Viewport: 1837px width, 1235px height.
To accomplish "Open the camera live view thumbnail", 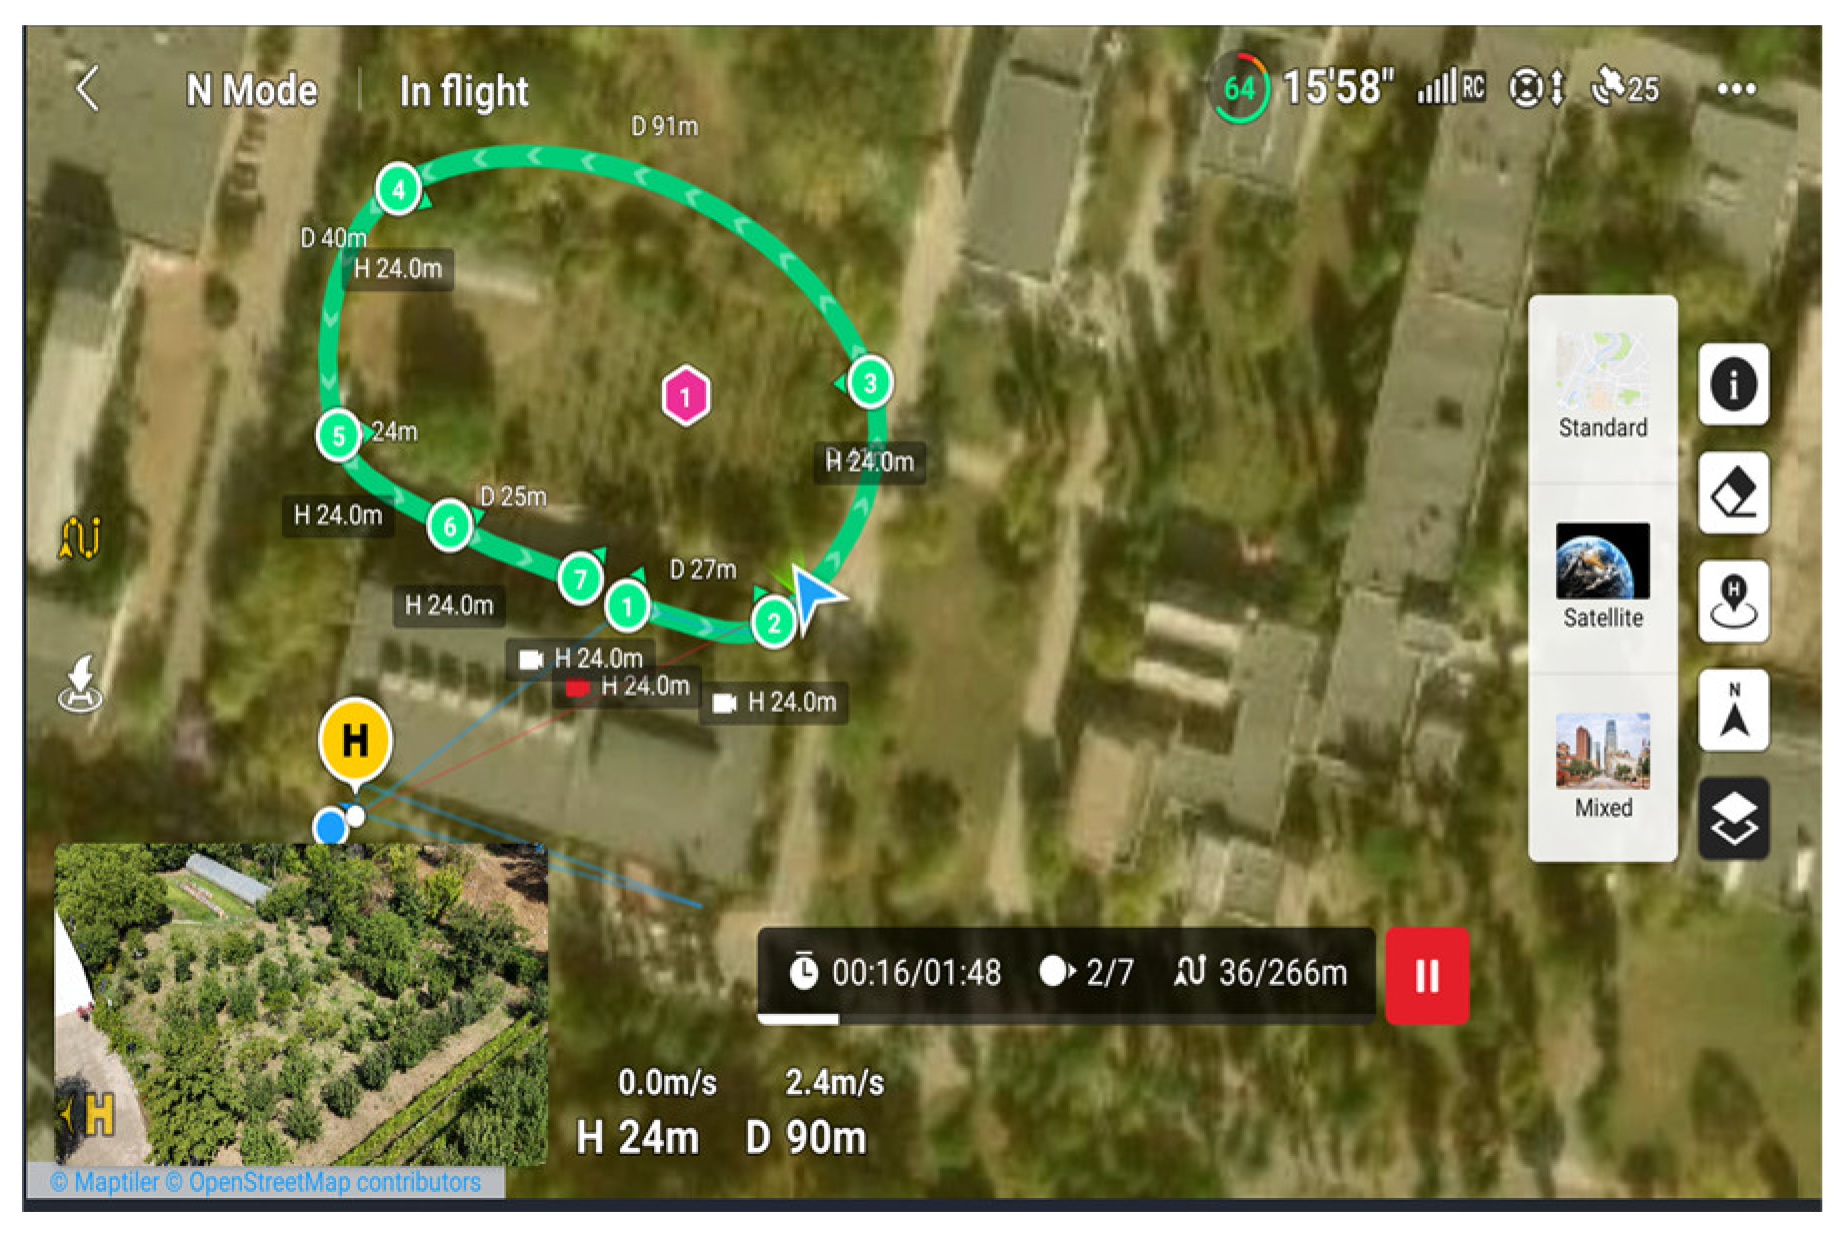I will (300, 1003).
